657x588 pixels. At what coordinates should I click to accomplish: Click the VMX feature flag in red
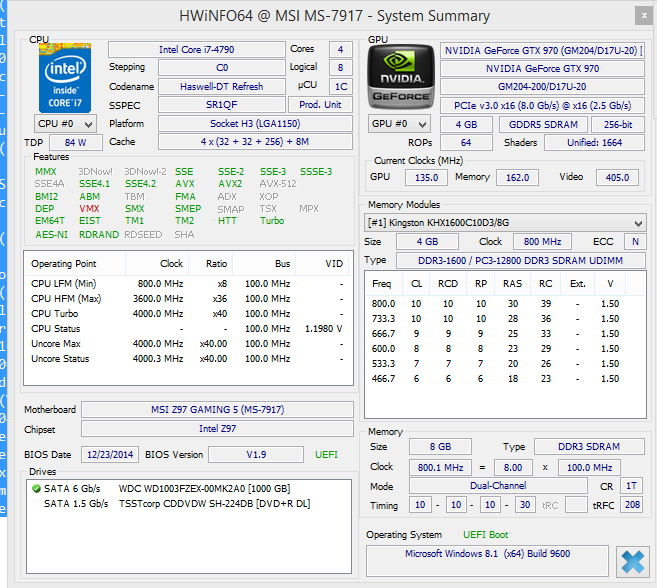(x=89, y=209)
